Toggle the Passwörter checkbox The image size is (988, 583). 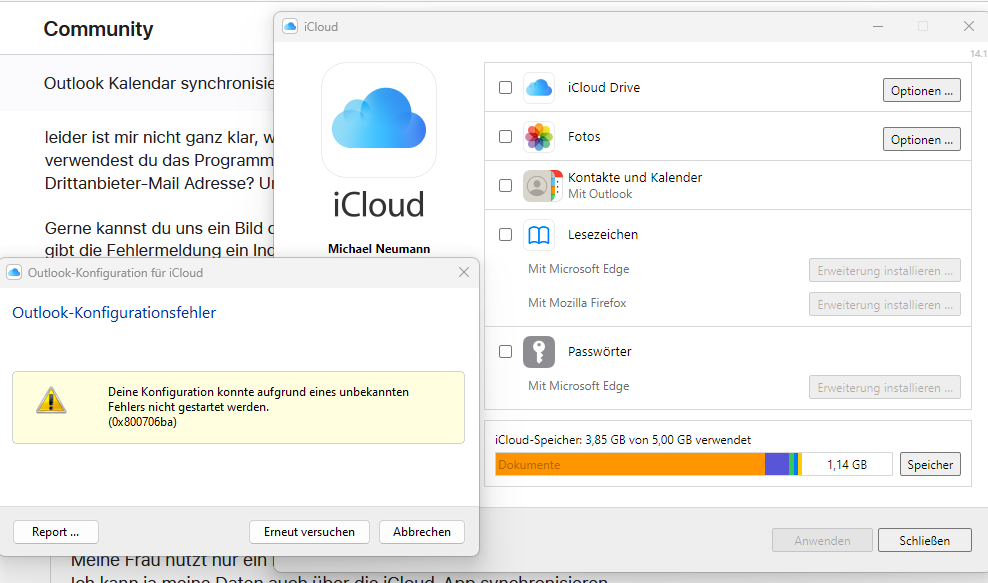click(x=505, y=352)
